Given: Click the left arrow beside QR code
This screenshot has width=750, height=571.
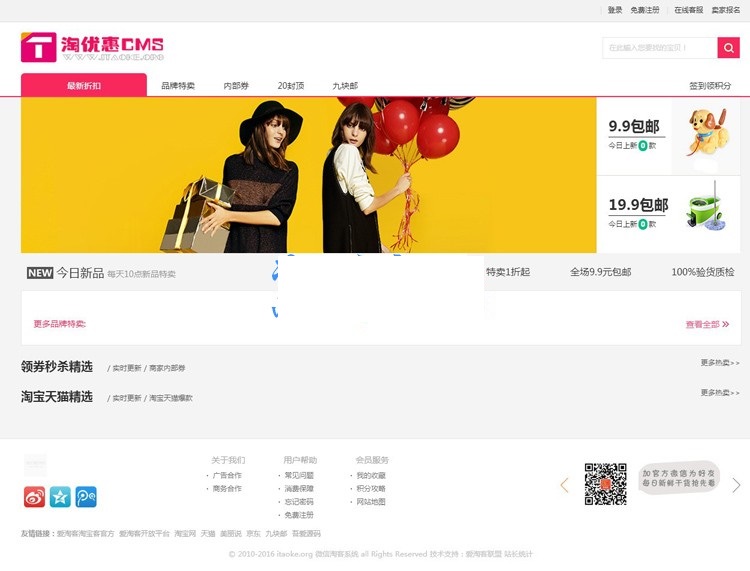Looking at the screenshot, I should tap(564, 485).
